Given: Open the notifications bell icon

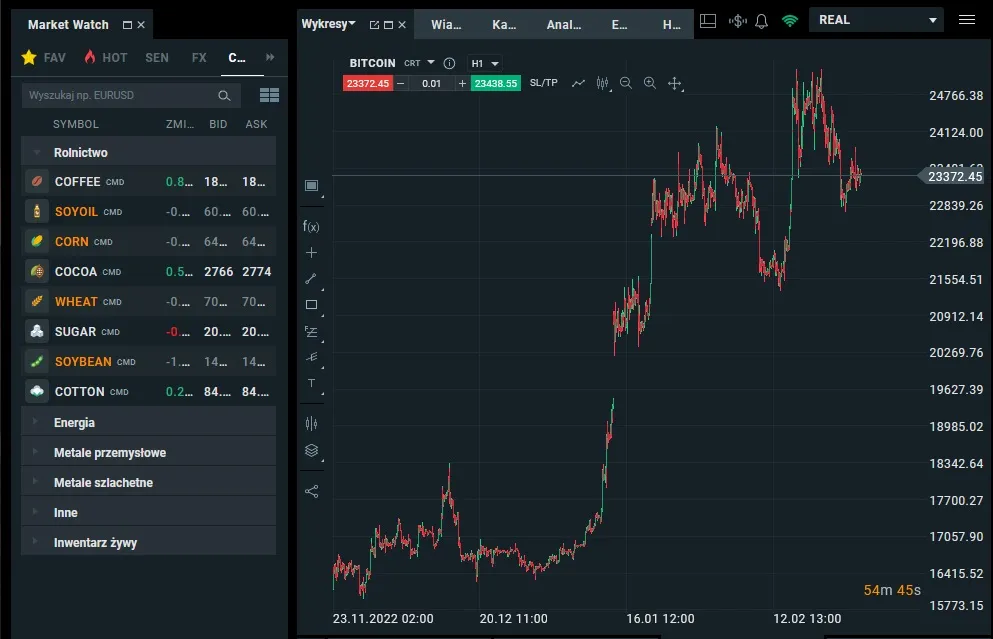Looking at the screenshot, I should 761,21.
